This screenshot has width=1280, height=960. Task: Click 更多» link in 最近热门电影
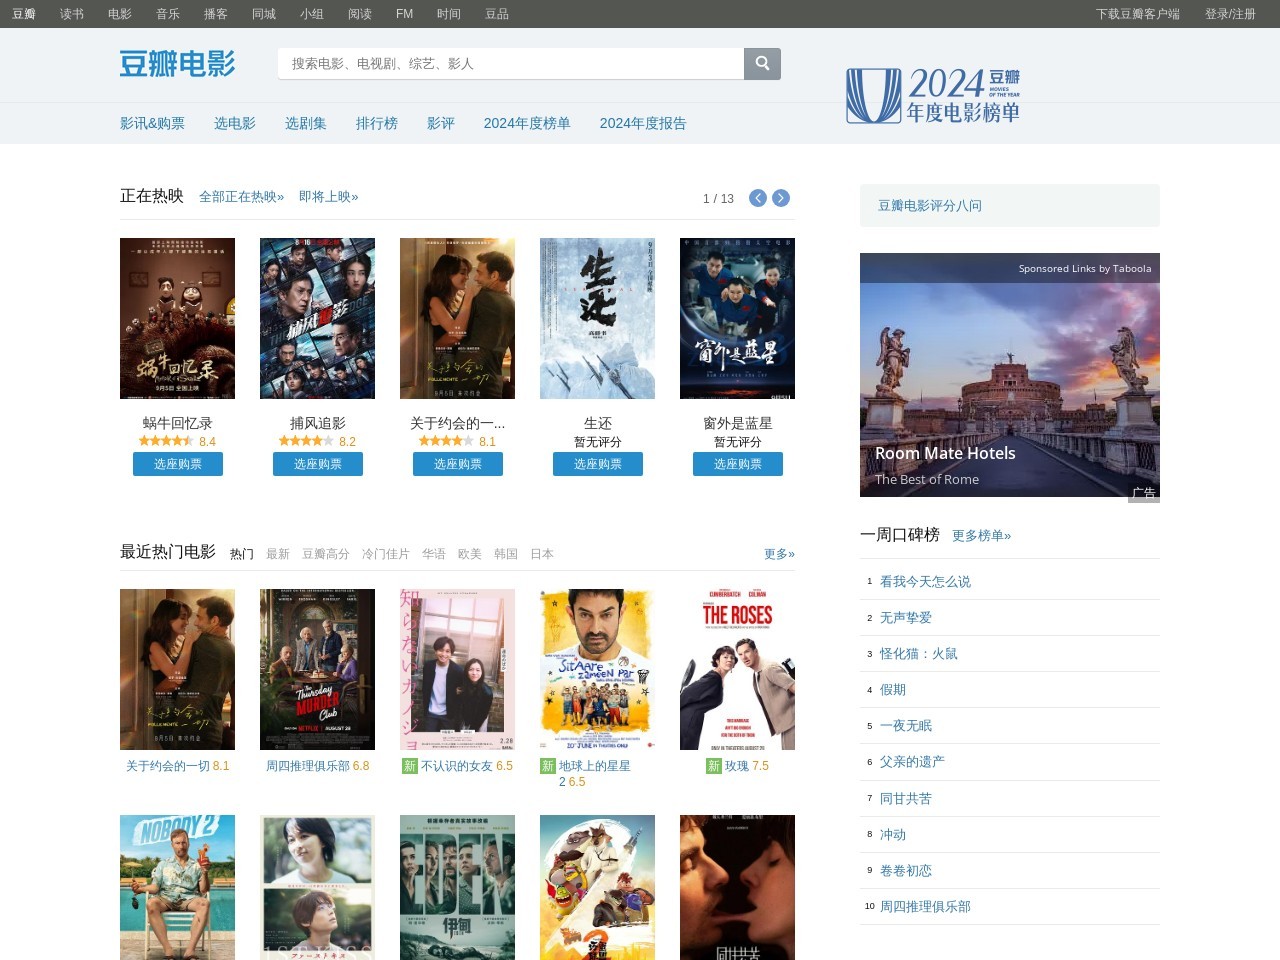tap(779, 554)
